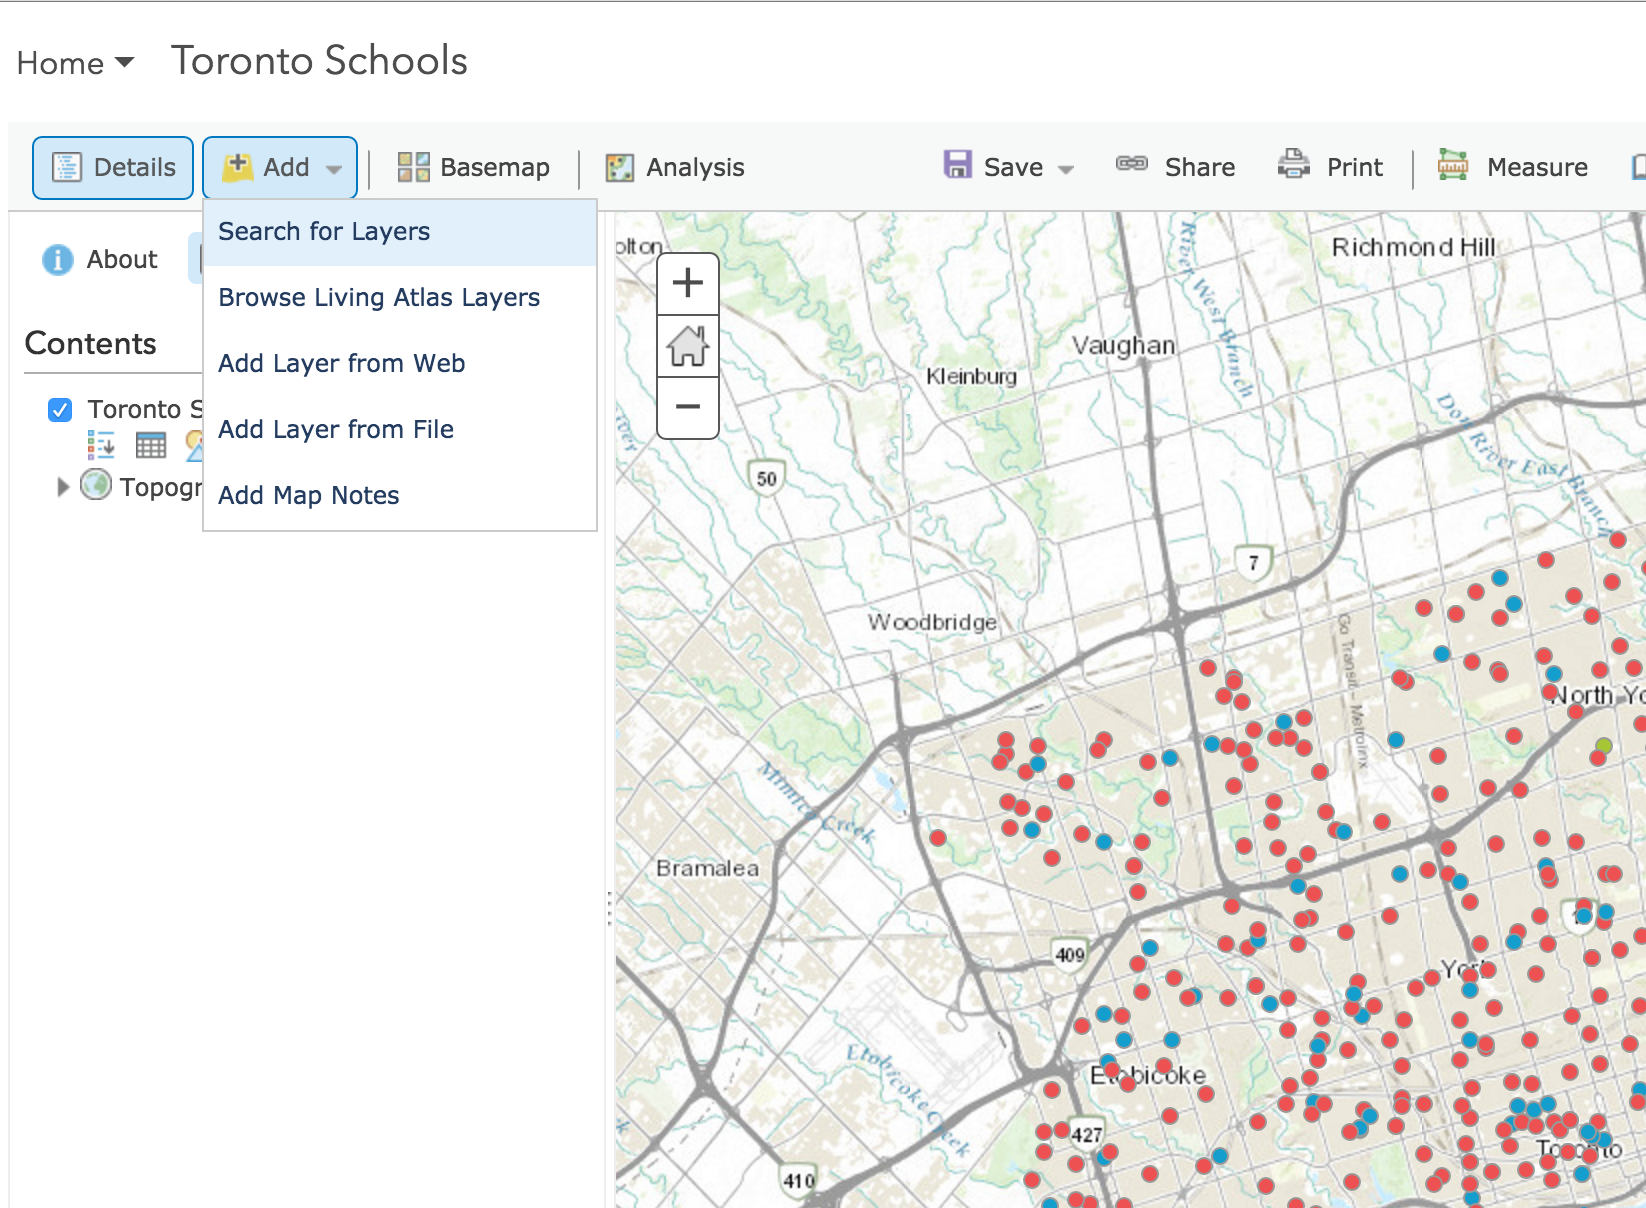Select Search for Layers menu item
1646x1208 pixels.
400,232
